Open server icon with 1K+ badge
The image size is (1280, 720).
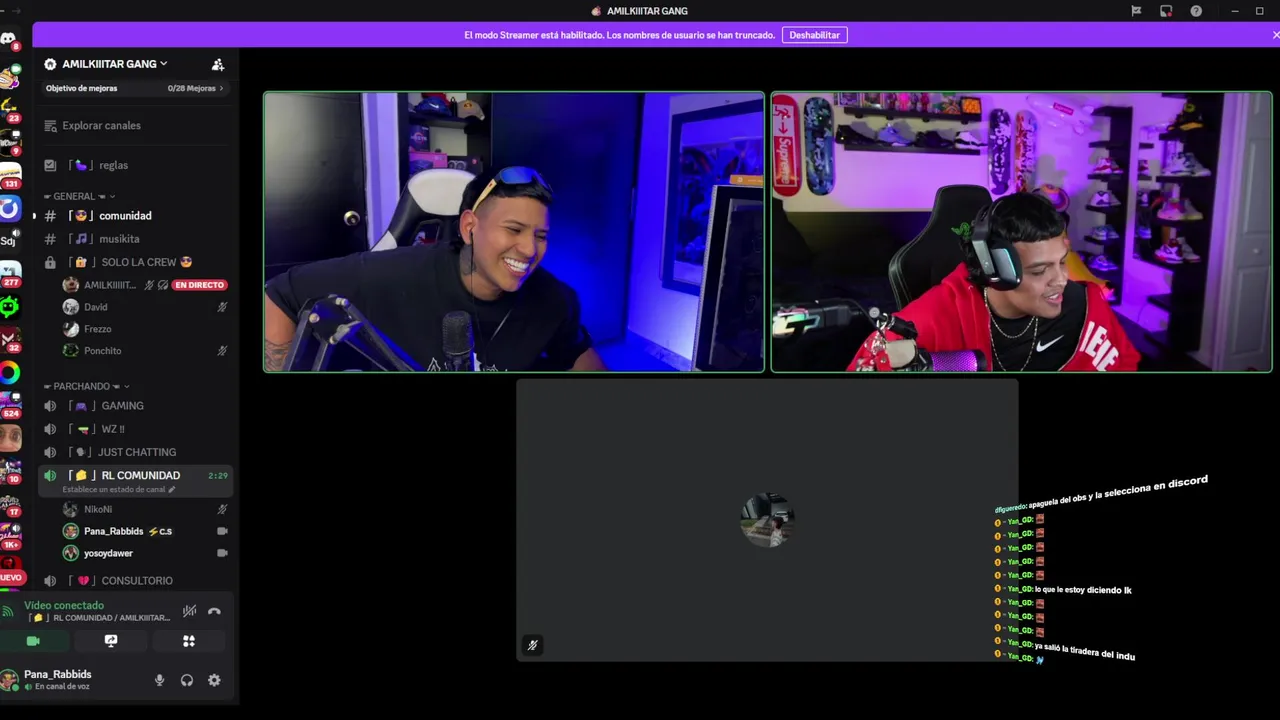pos(9,535)
